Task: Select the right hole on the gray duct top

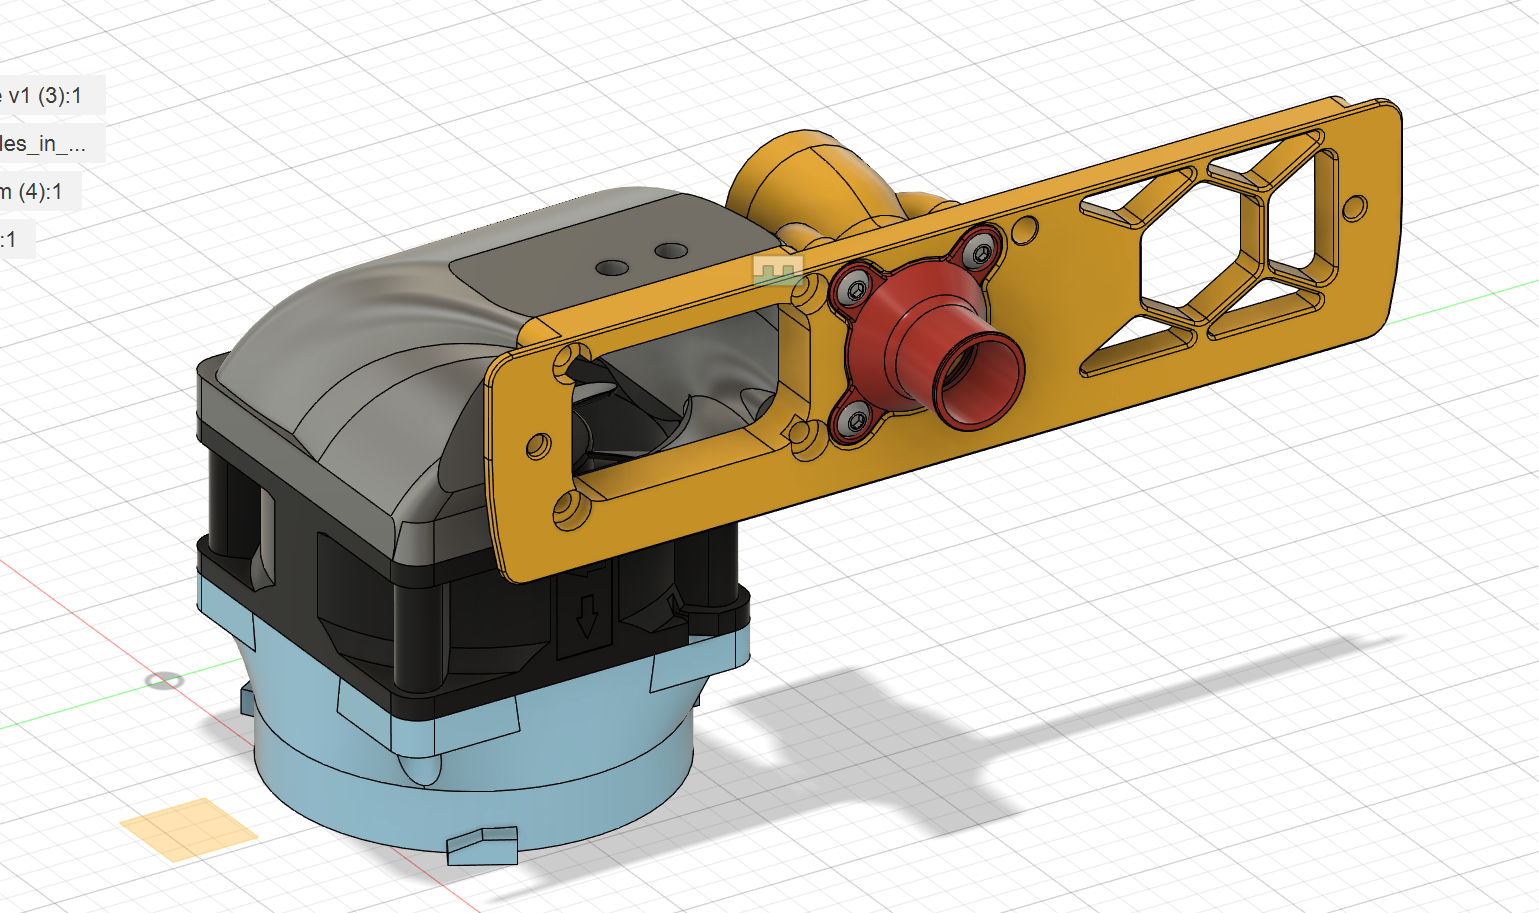Action: pos(671,250)
